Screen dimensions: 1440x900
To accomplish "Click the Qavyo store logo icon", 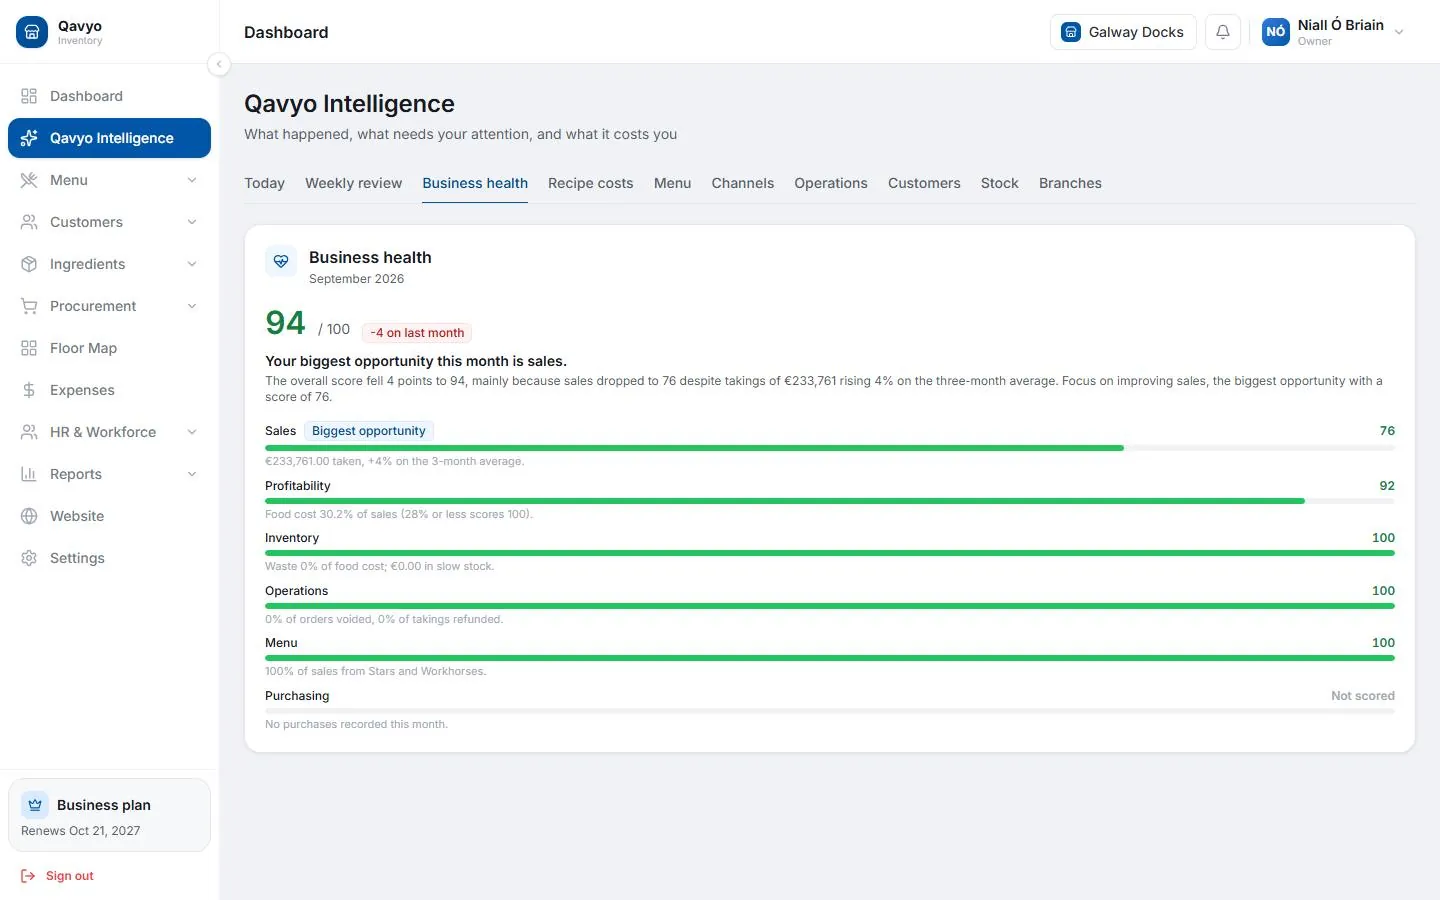I will 32,32.
